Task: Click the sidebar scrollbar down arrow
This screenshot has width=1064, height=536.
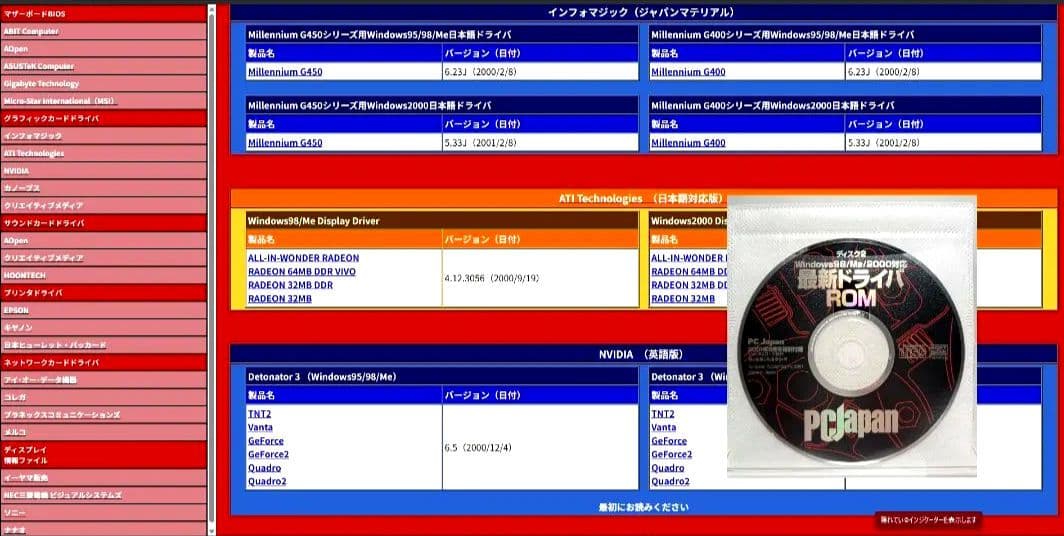Action: pyautogui.click(x=212, y=531)
